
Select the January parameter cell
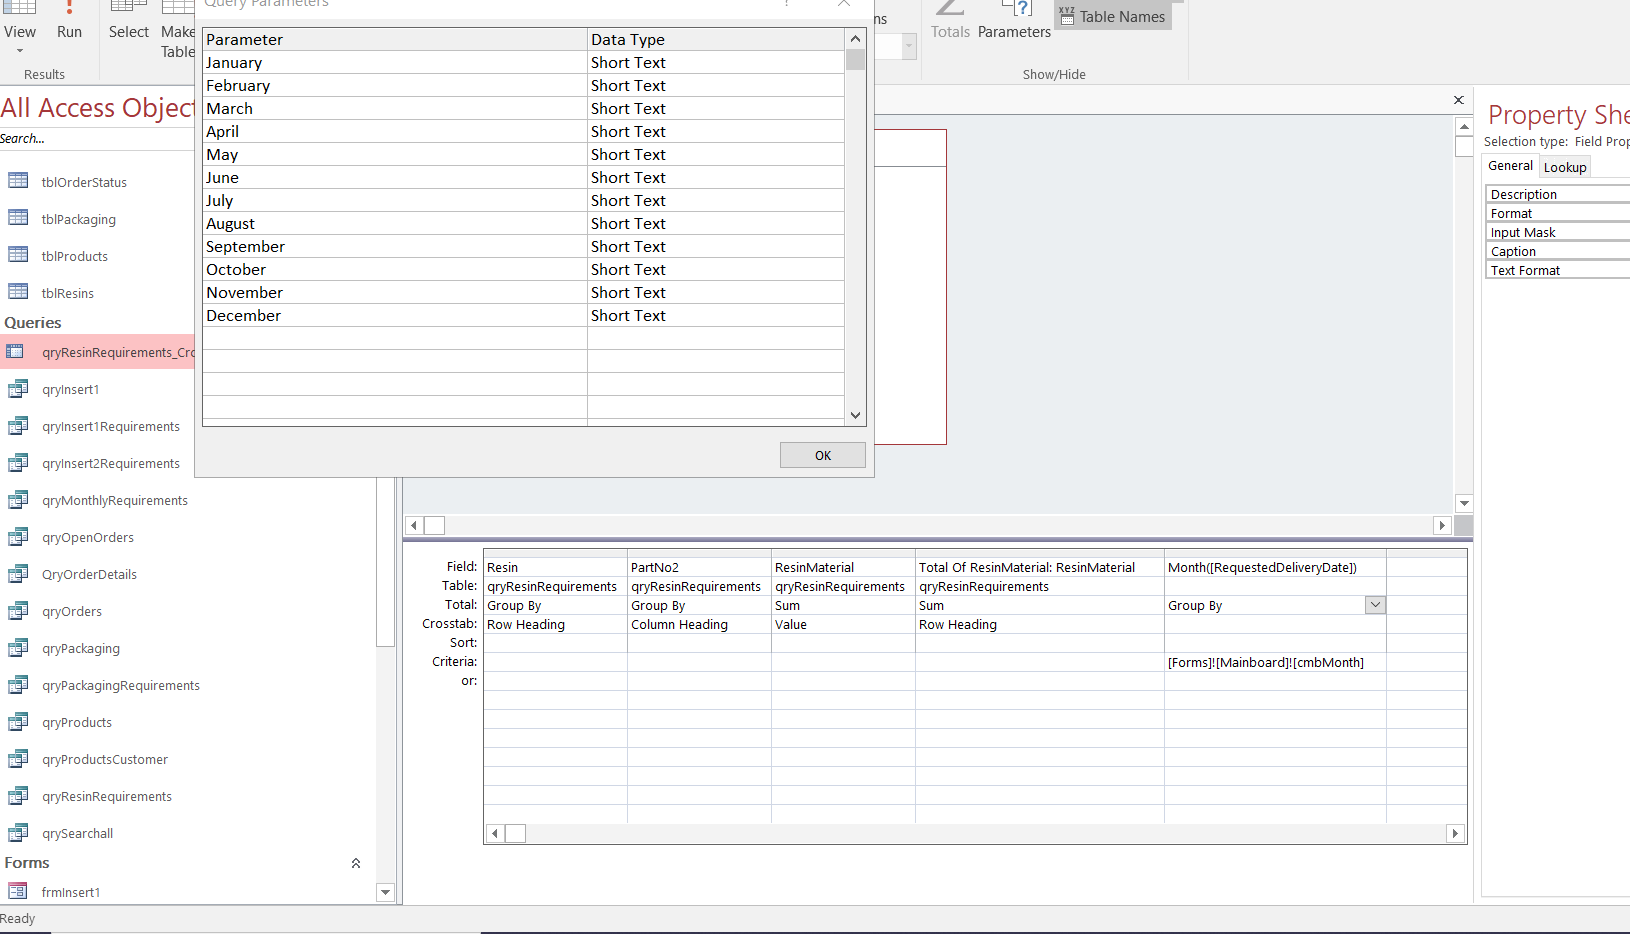coord(395,62)
